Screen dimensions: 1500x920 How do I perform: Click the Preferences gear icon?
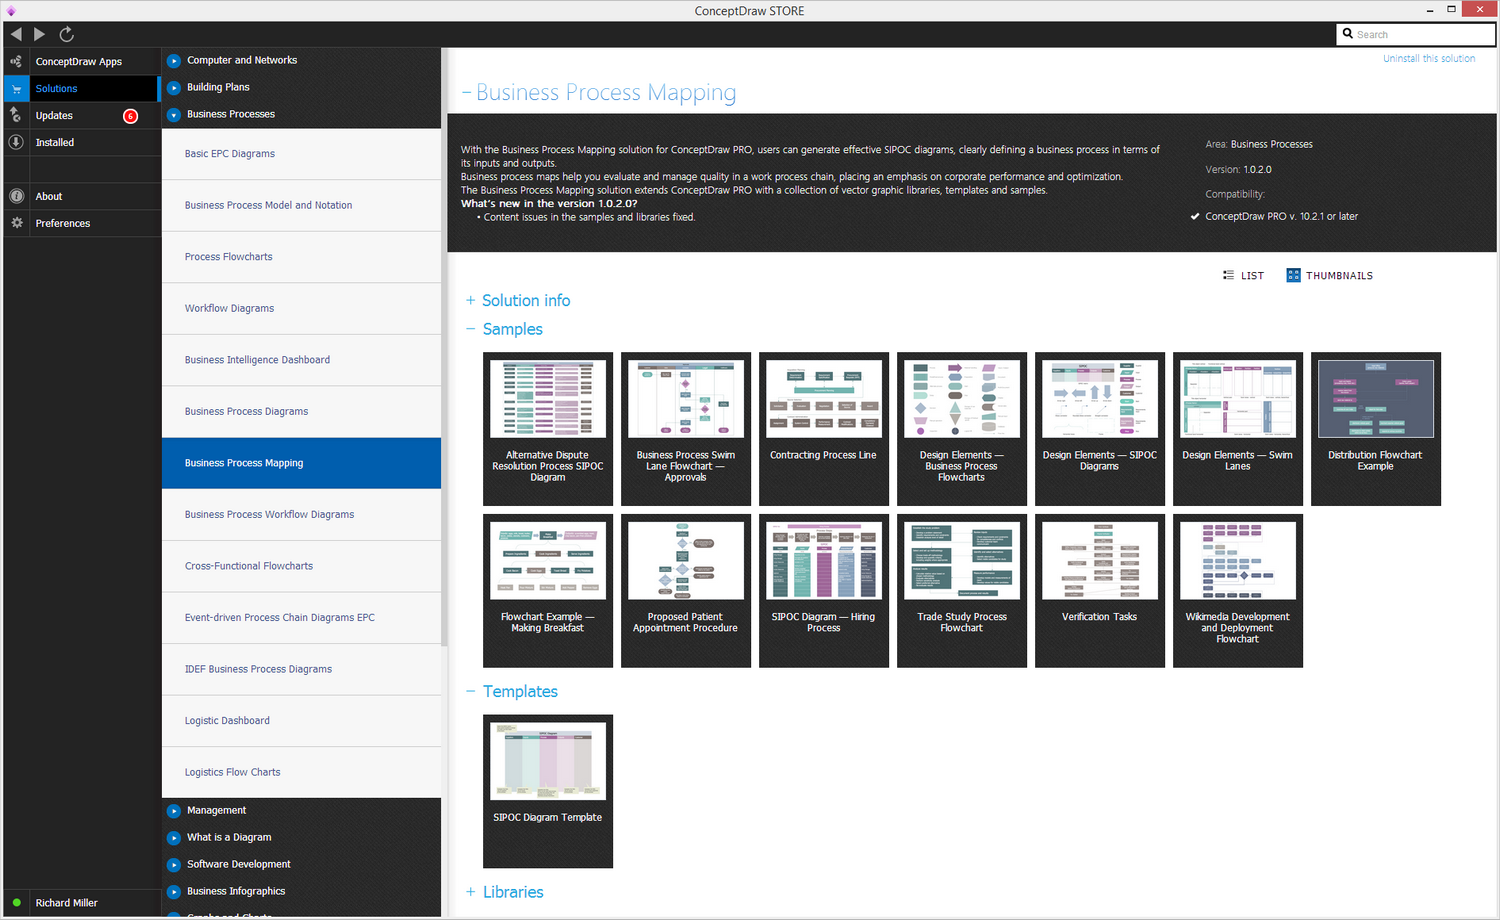point(16,223)
